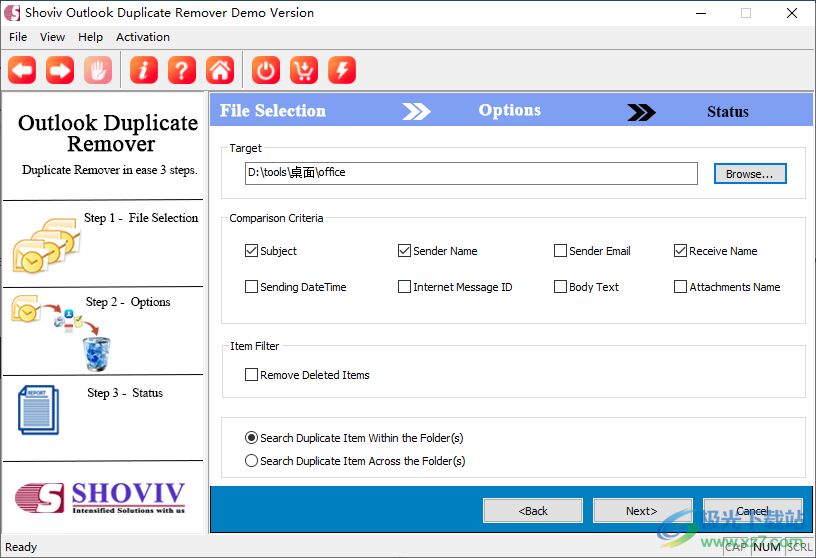816x558 pixels.
Task: Click the File Selection header step
Action: [x=273, y=110]
